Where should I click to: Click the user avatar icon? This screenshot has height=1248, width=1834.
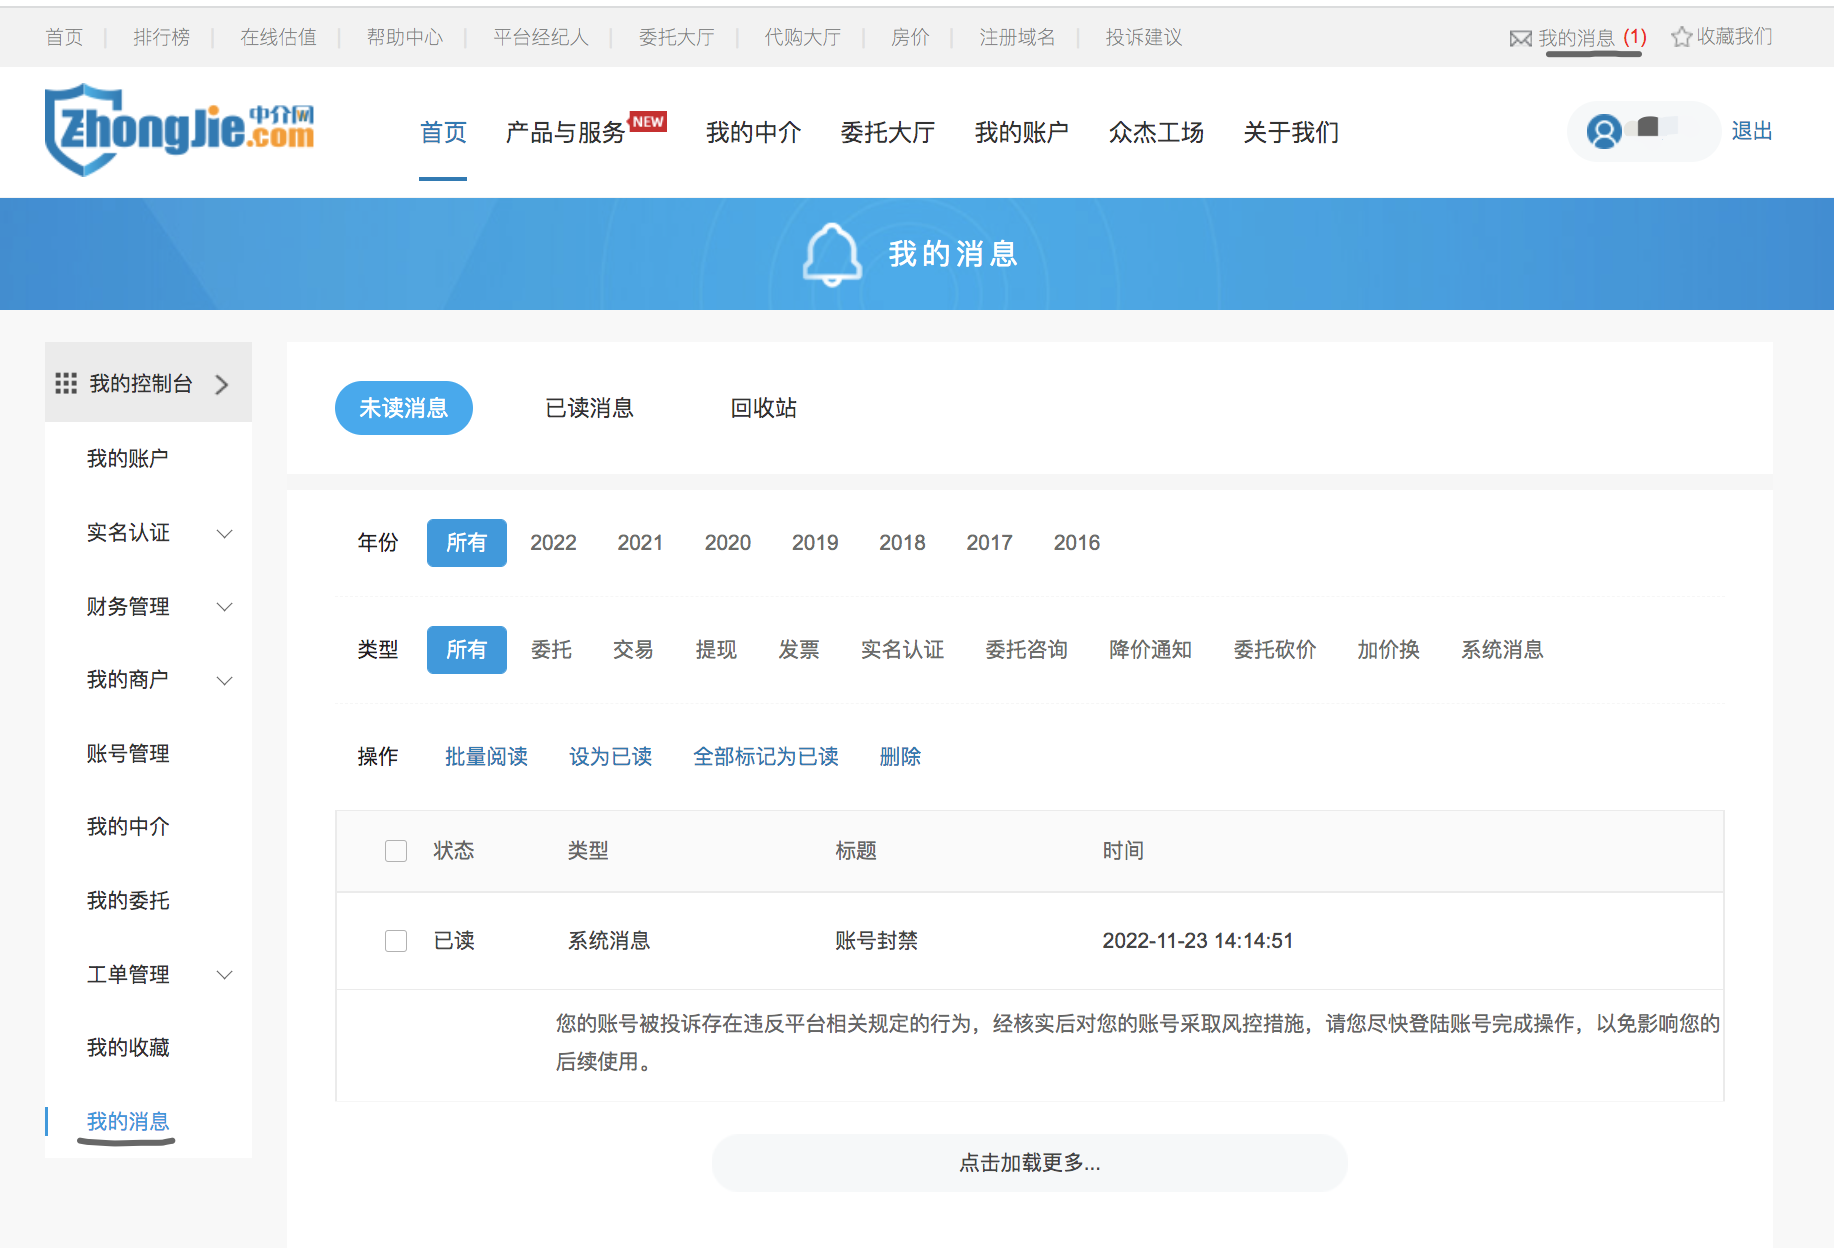tap(1604, 131)
